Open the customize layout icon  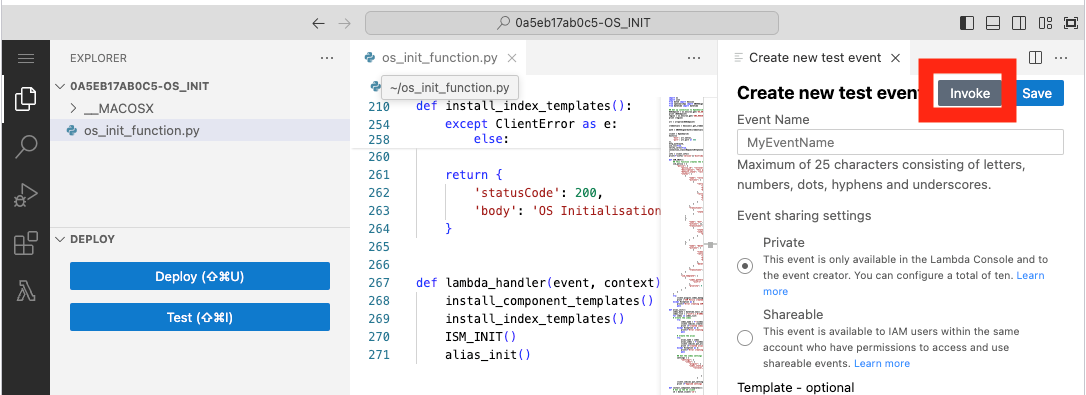pyautogui.click(x=1045, y=23)
